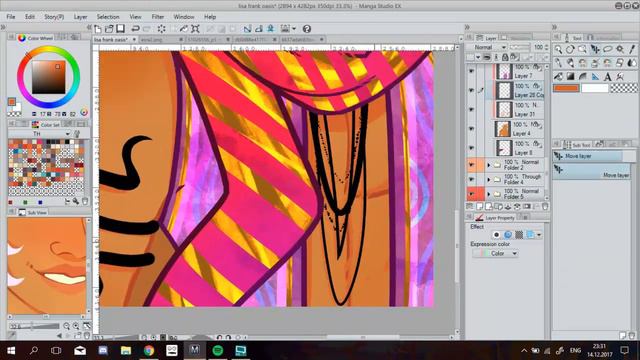Open the layer palette color dropdown arrow
Viewport: 640px width, 360px height.
click(x=478, y=57)
